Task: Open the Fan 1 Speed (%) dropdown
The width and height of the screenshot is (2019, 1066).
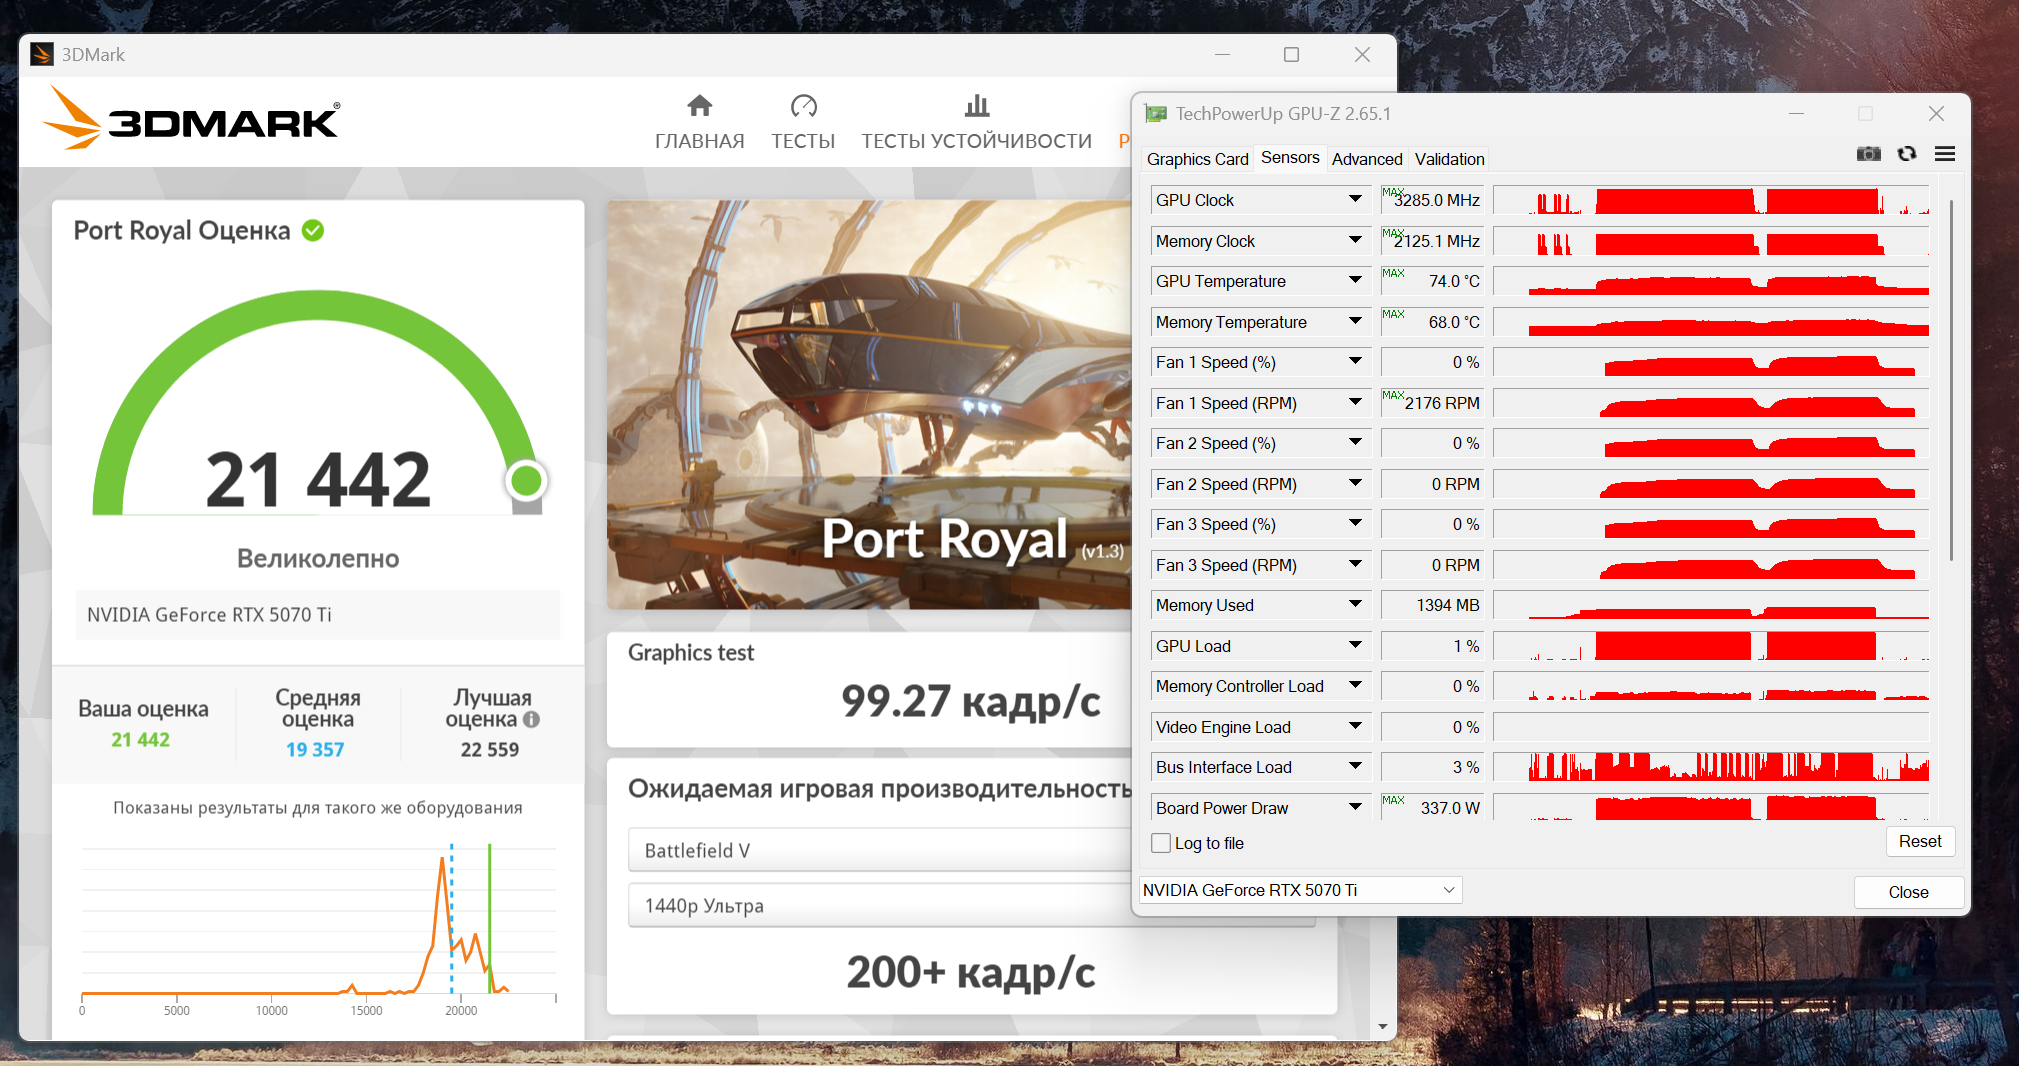Action: (x=1355, y=362)
